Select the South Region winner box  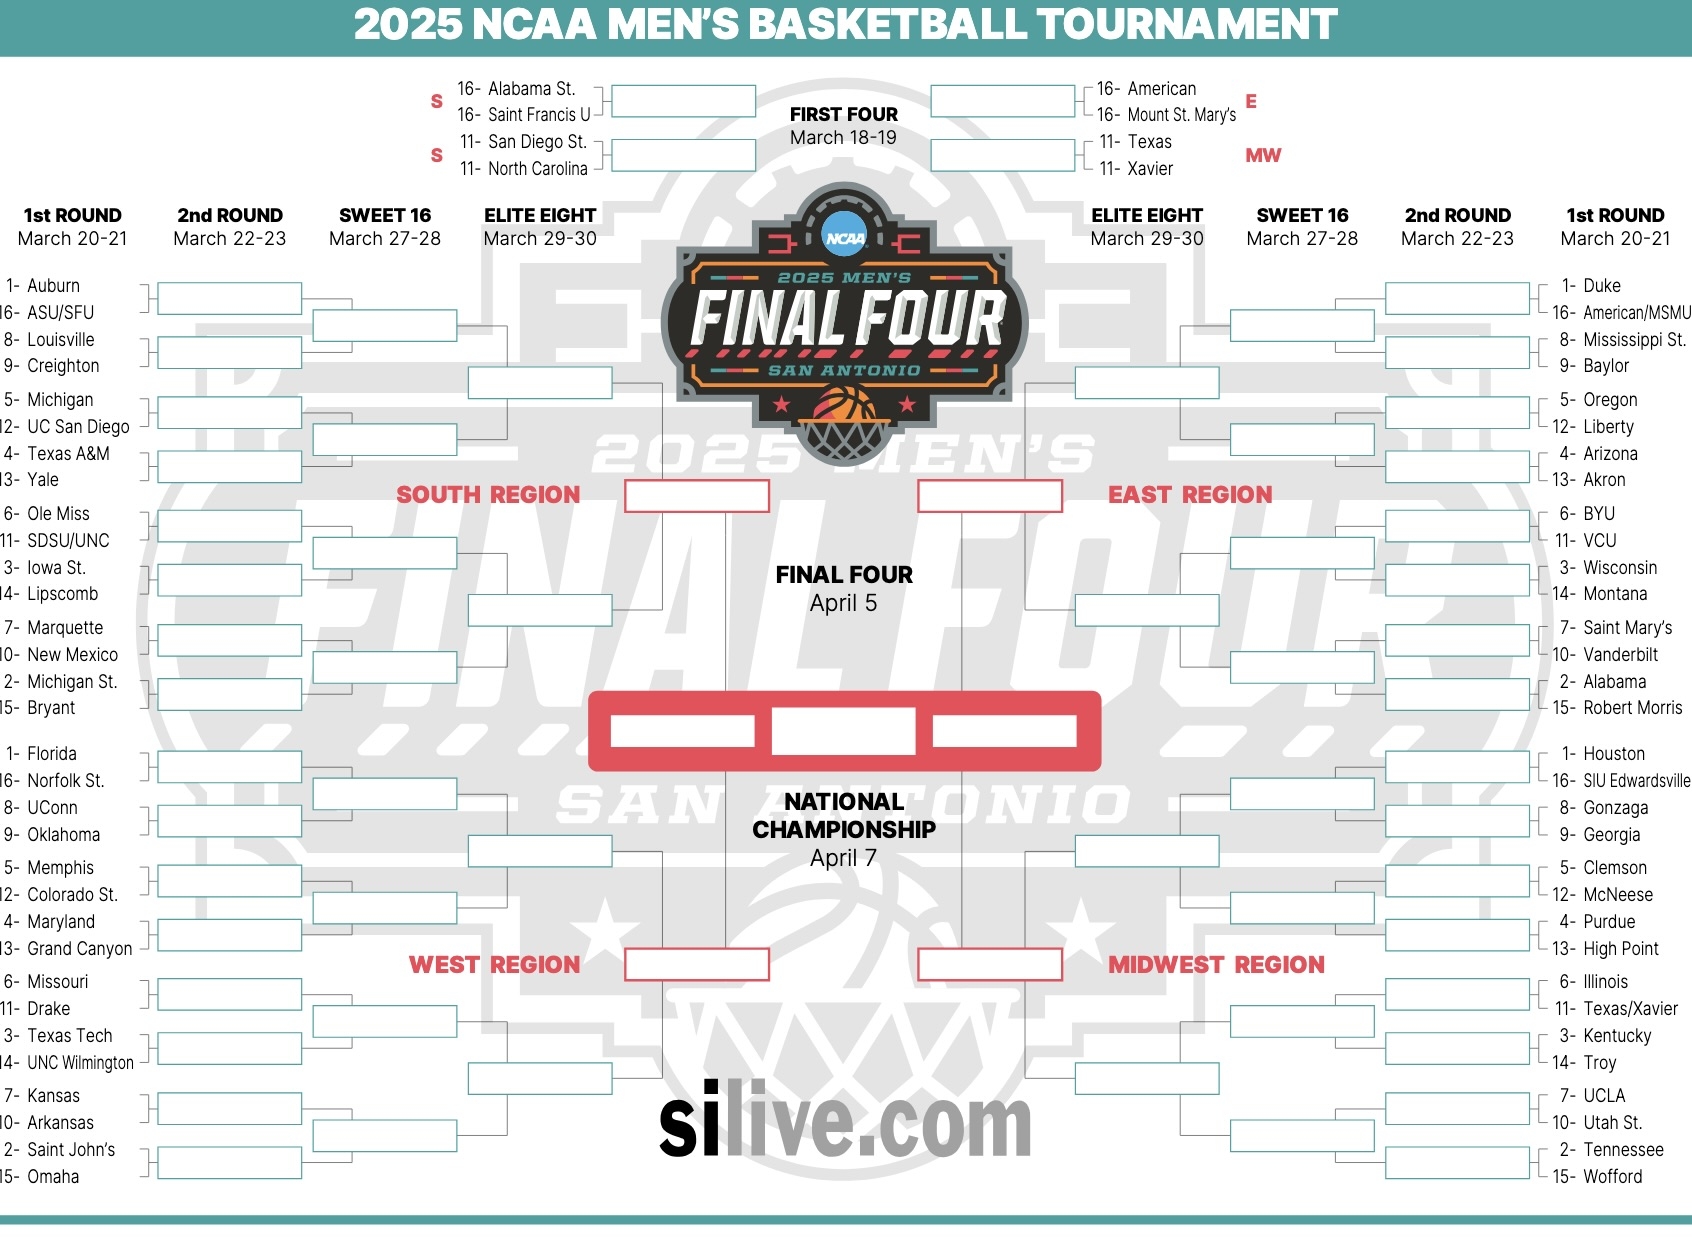point(696,496)
